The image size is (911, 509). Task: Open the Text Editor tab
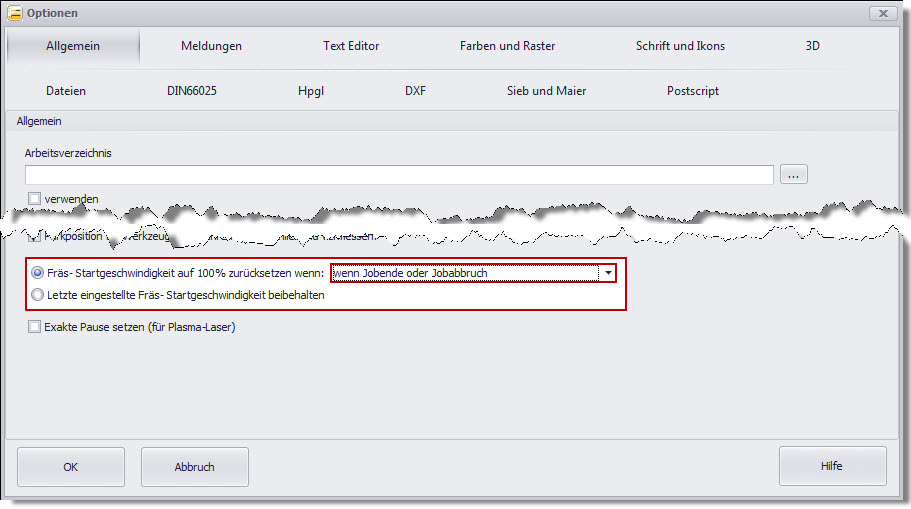point(351,46)
